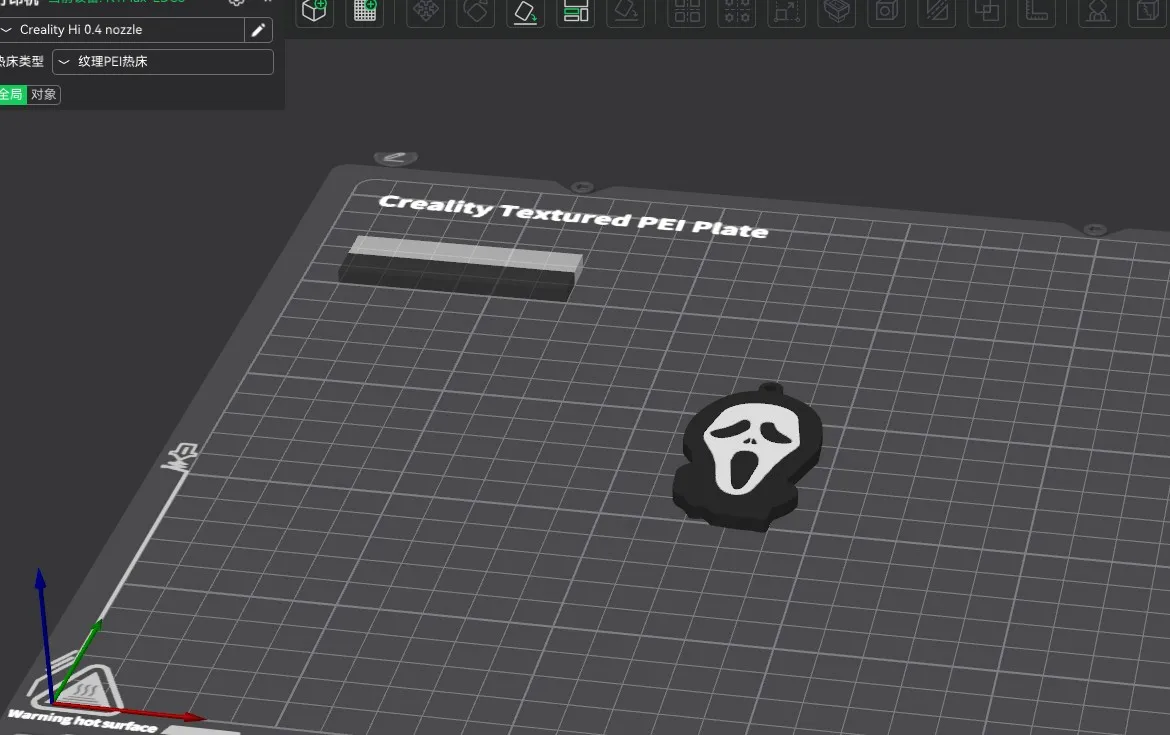Click the cube with hole toolbar icon
This screenshot has width=1170, height=735.
pos(886,11)
